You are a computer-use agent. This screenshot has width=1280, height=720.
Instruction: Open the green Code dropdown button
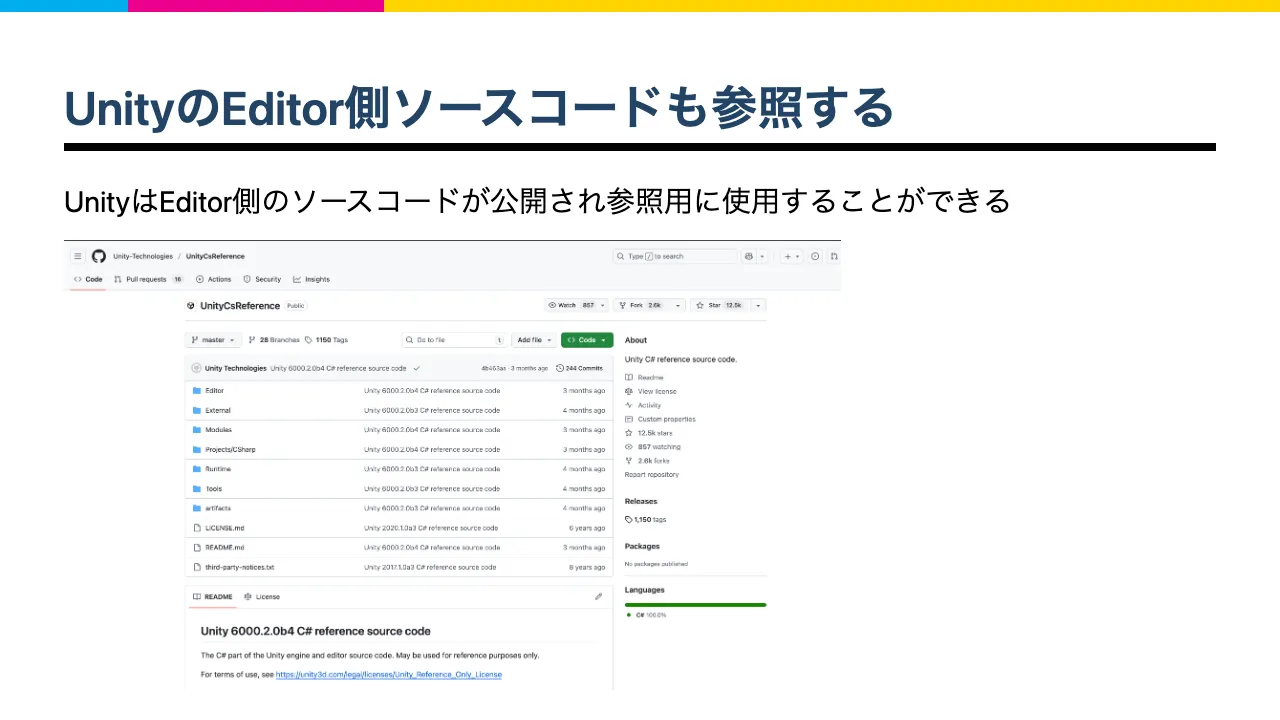pyautogui.click(x=587, y=340)
